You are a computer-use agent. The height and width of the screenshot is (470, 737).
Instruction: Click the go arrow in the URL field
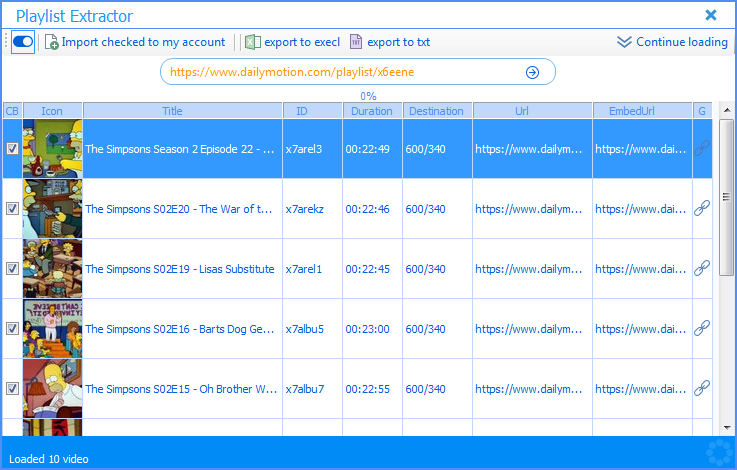tap(532, 72)
